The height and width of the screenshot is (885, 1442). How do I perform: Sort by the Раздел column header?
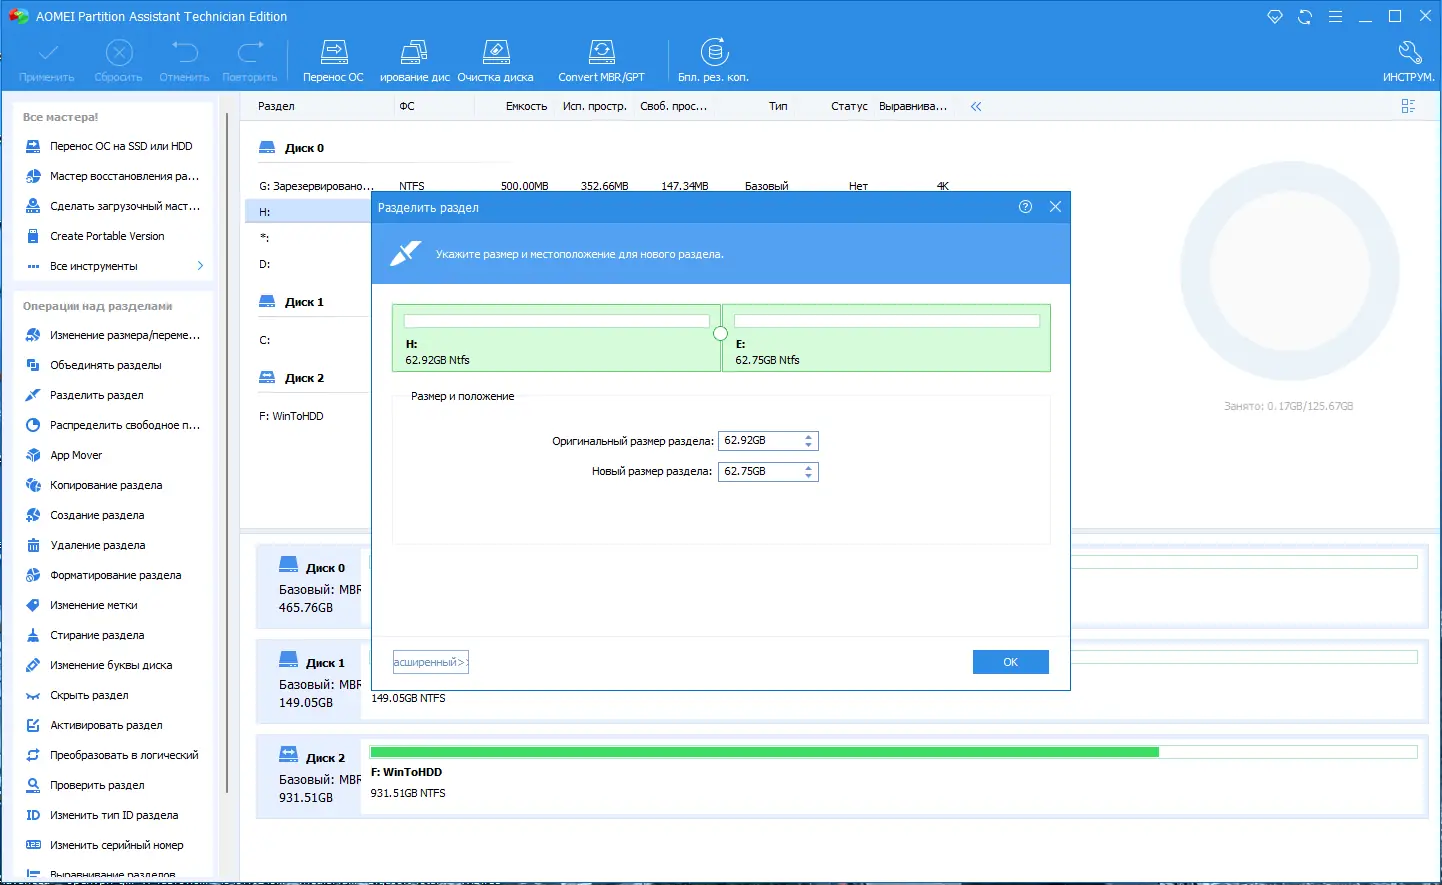[x=276, y=106]
